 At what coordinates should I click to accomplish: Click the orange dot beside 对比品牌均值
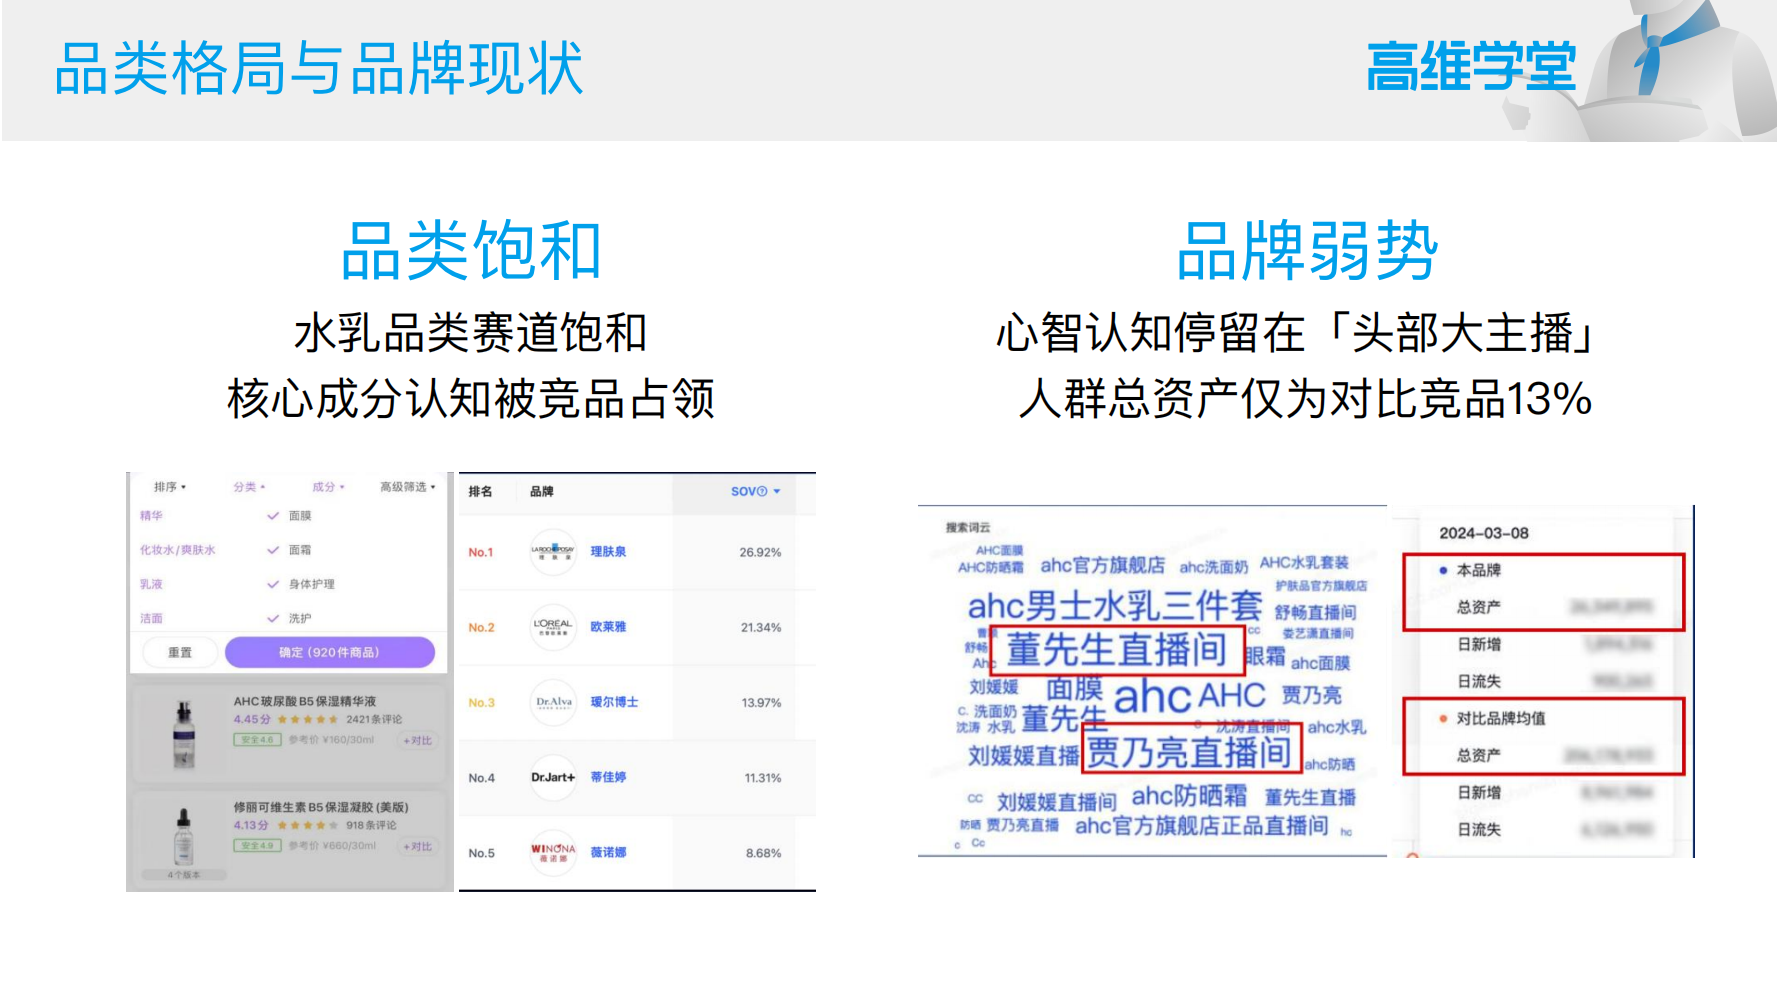coord(1443,719)
